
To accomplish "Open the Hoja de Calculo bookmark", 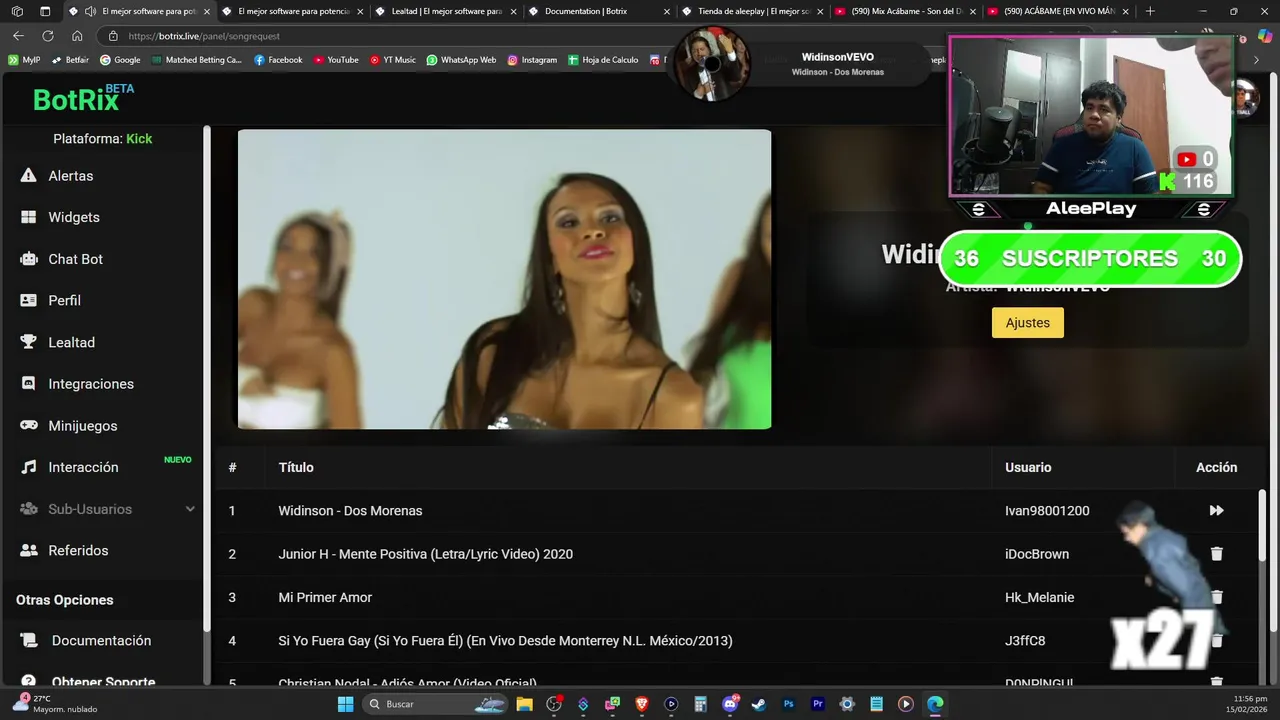I will click(x=603, y=60).
